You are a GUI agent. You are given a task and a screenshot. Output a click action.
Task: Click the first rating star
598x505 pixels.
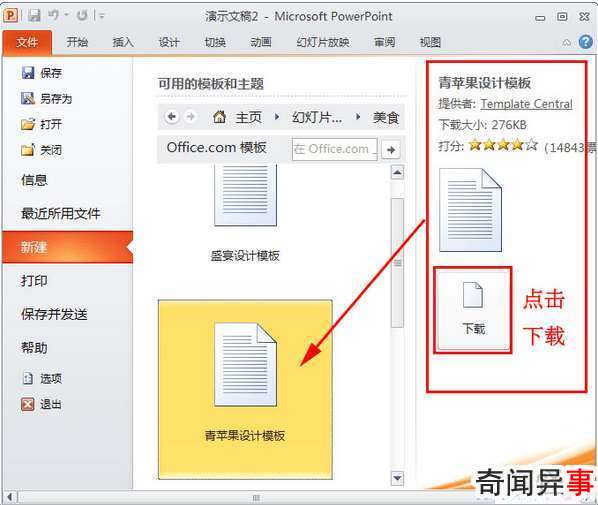[x=474, y=145]
